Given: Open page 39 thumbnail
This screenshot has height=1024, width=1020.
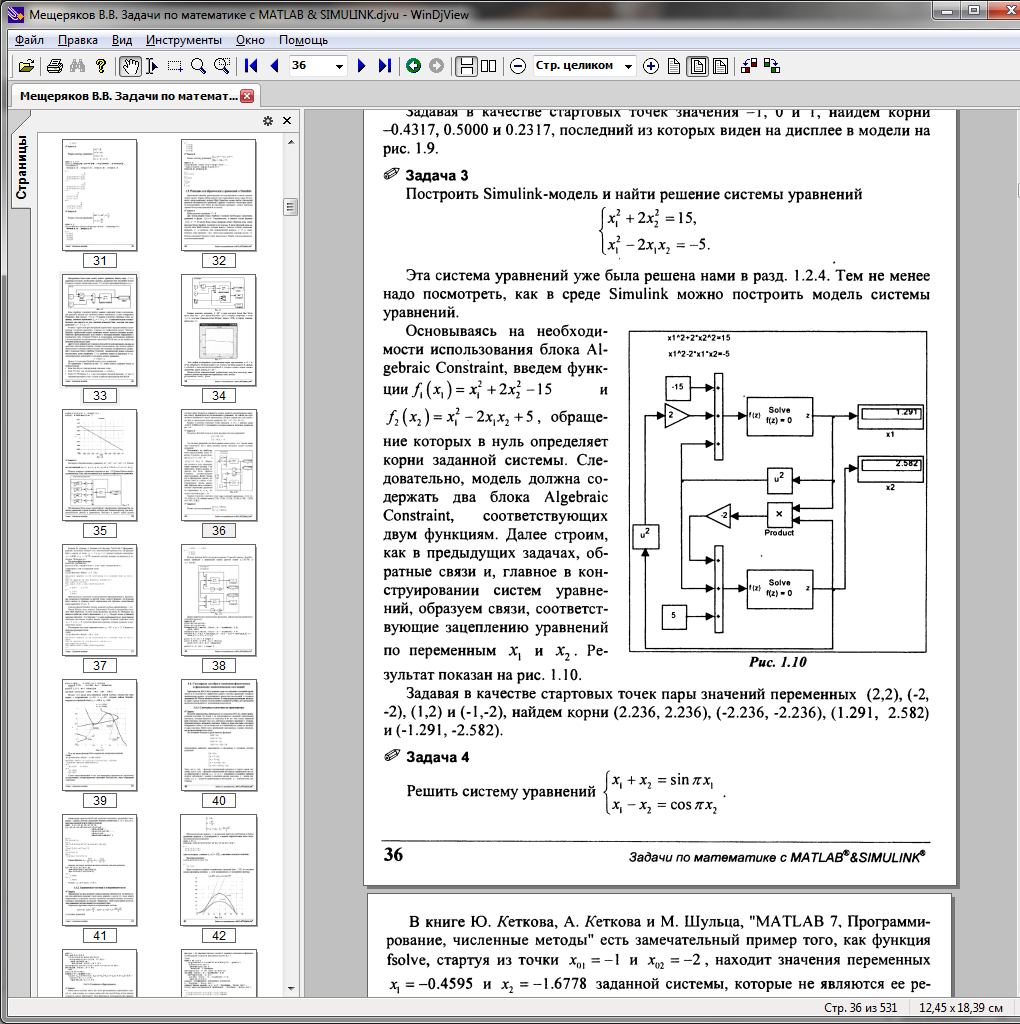Looking at the screenshot, I should pyautogui.click(x=100, y=735).
